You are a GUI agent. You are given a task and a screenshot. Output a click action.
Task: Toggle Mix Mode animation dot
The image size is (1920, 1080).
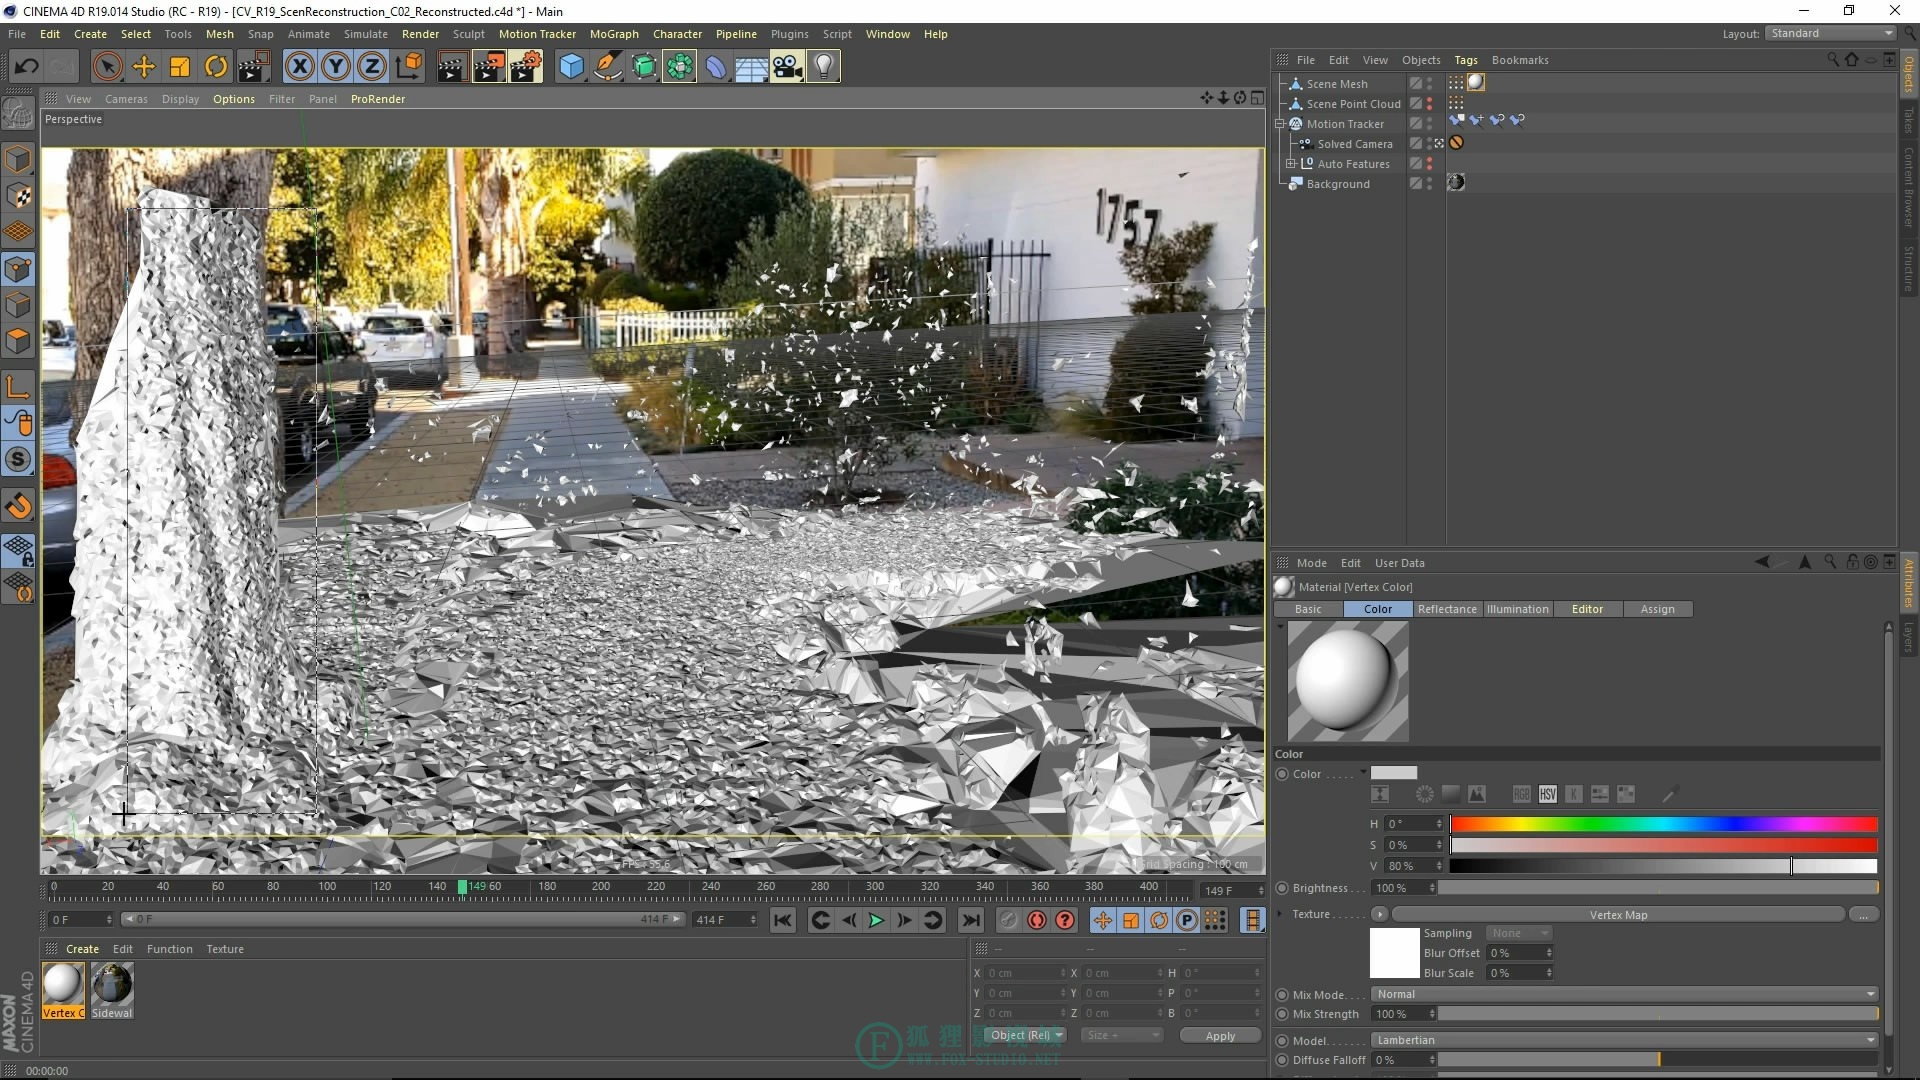click(x=1282, y=995)
